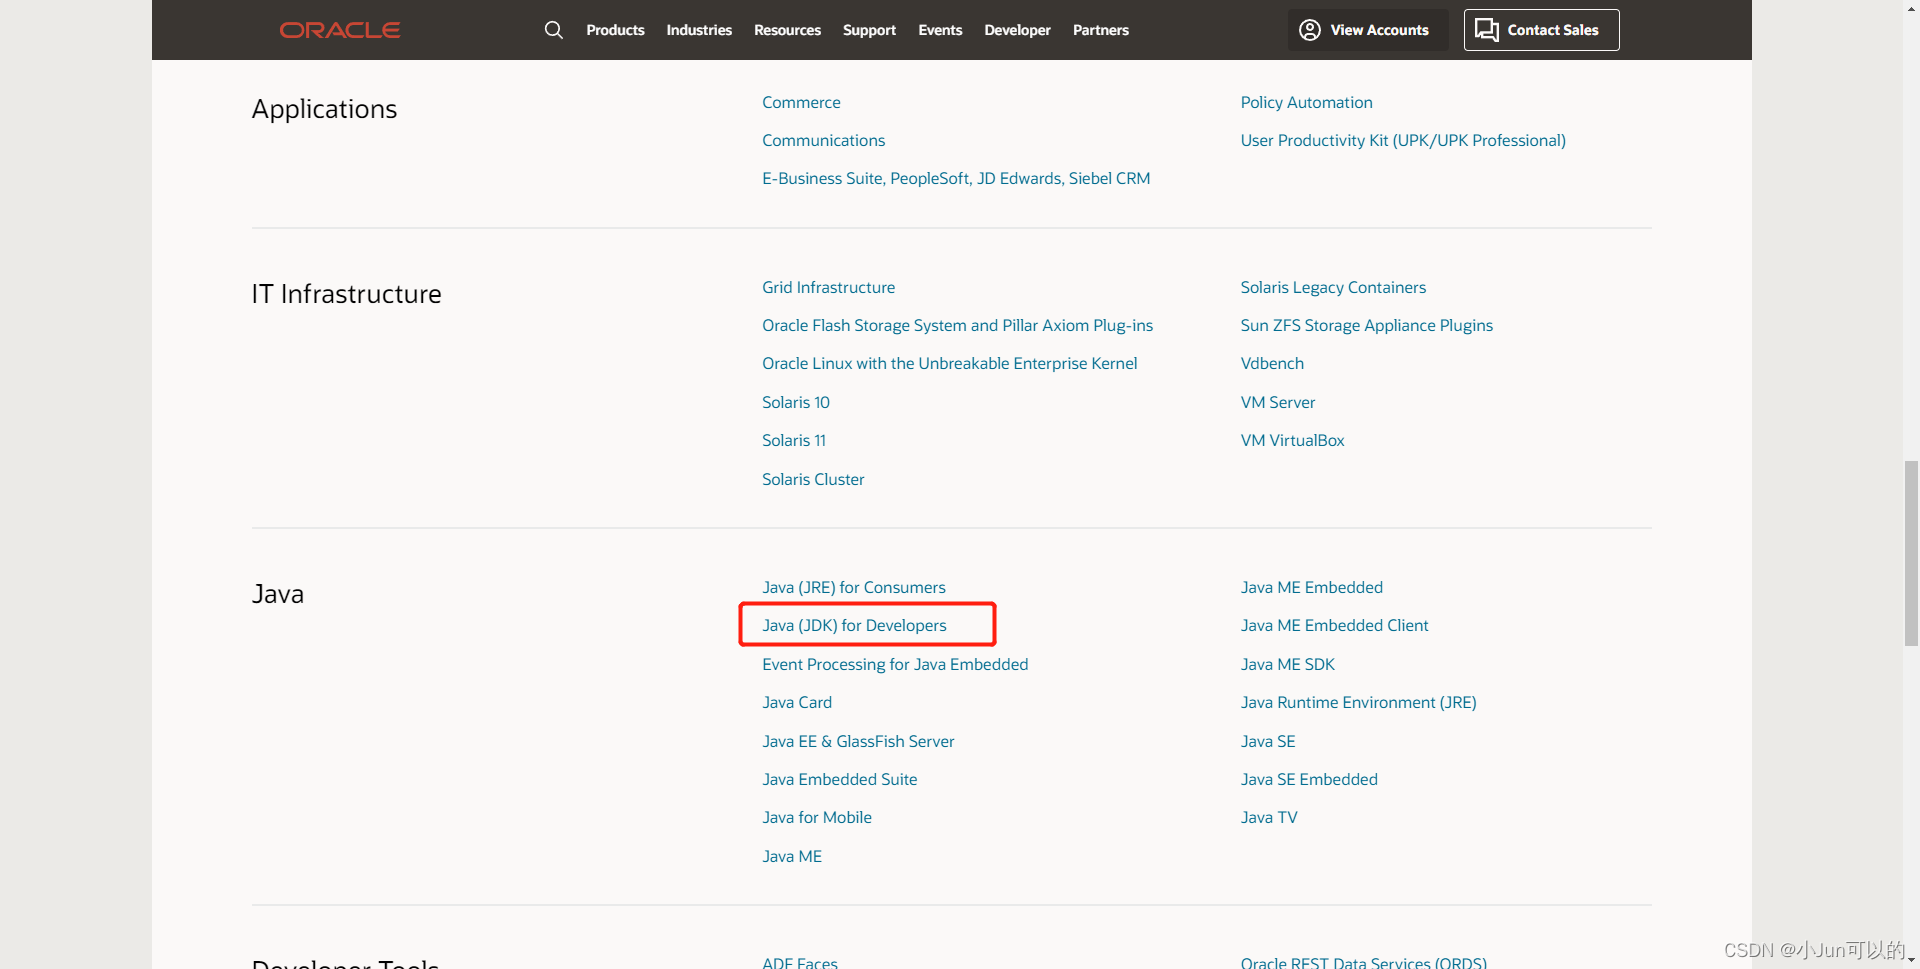The image size is (1920, 969).
Task: Click the View Accounts button
Action: tap(1367, 30)
